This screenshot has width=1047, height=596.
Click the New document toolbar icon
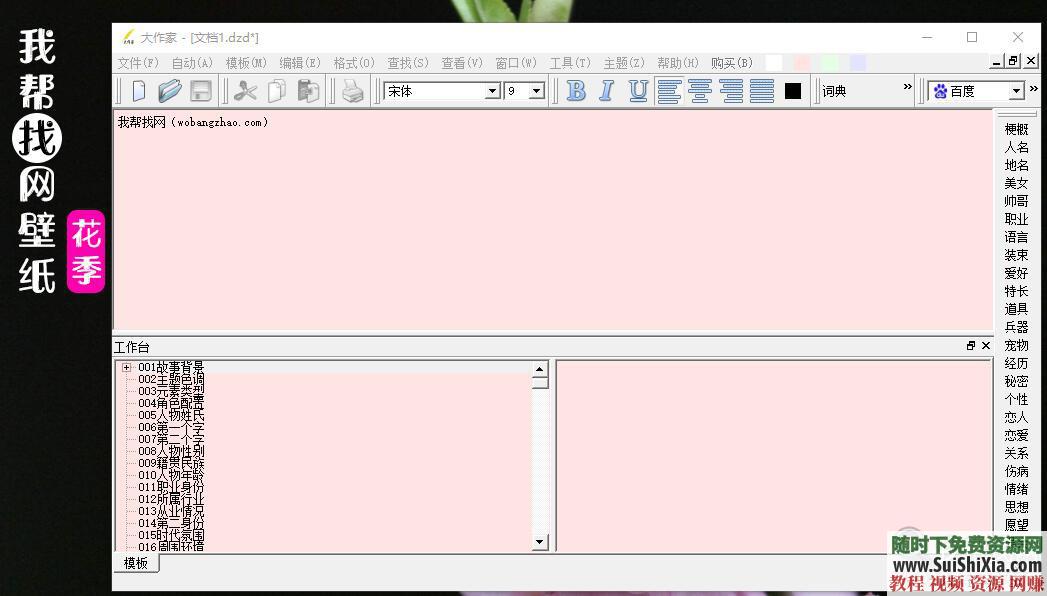[x=139, y=91]
